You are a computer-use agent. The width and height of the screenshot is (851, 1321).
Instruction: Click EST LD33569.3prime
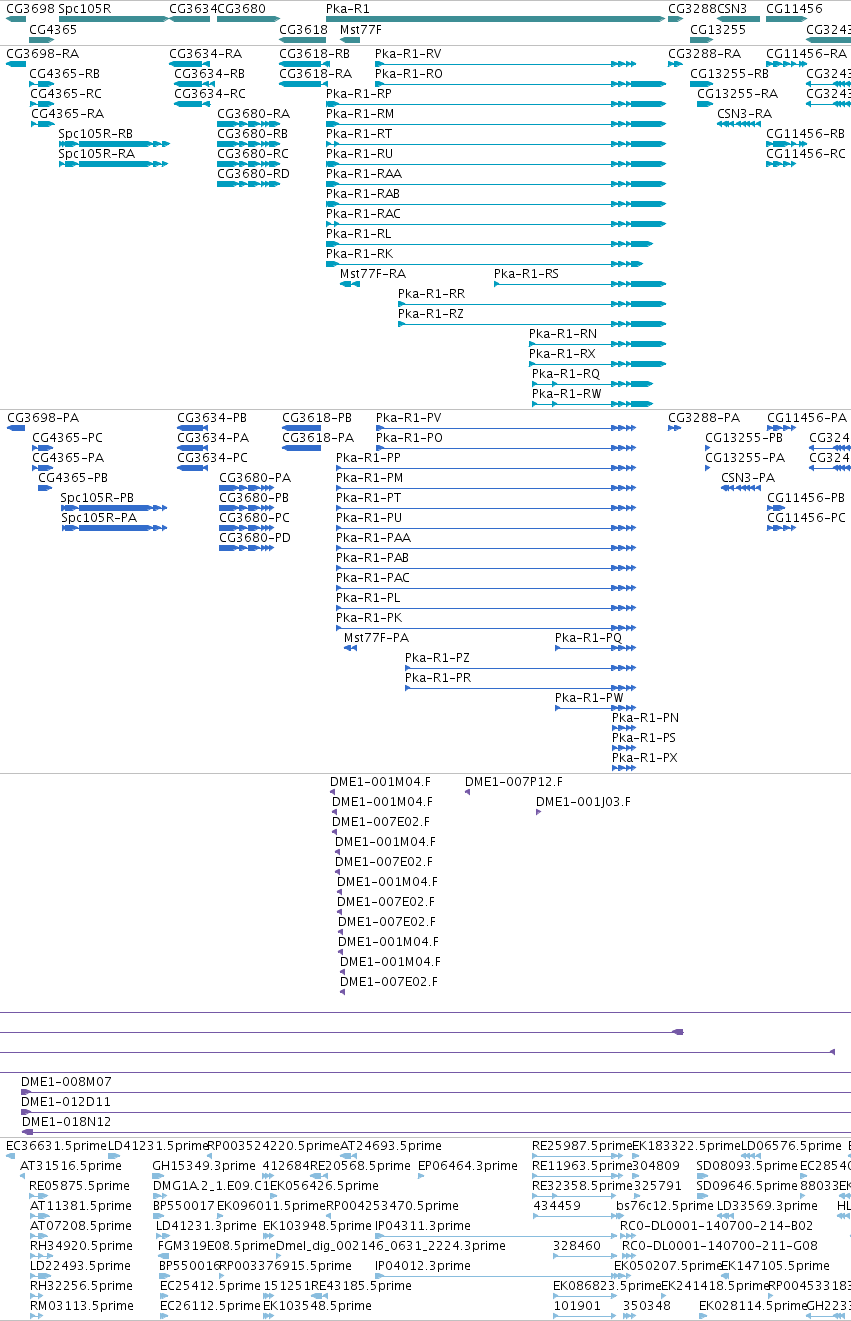pyautogui.click(x=768, y=1205)
